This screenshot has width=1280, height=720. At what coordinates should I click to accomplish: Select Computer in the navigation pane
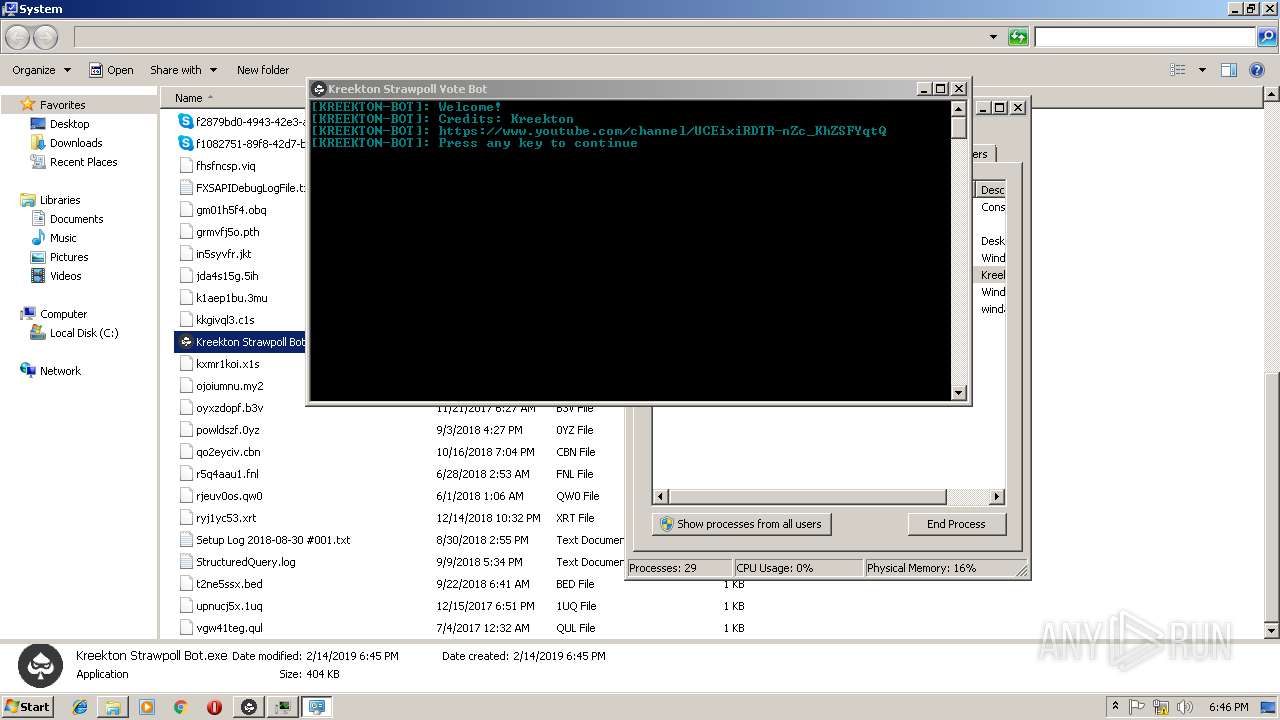[63, 314]
